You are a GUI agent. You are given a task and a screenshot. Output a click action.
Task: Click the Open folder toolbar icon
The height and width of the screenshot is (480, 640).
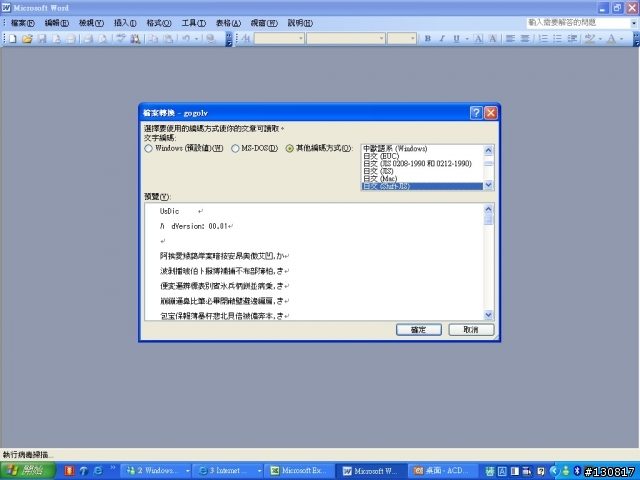27,39
